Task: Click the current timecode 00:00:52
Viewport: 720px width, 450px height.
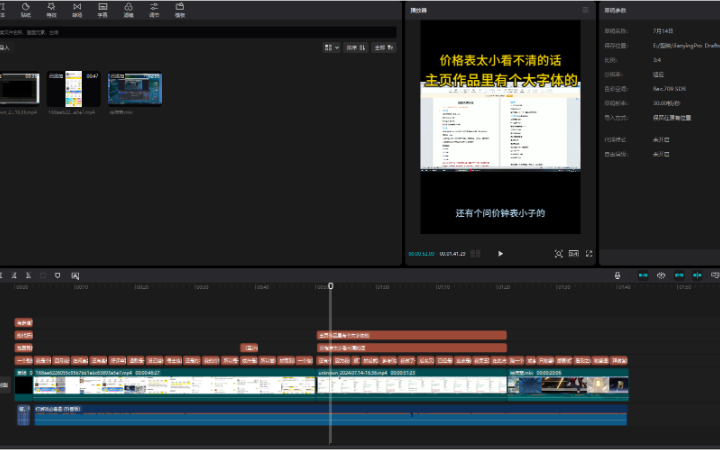Action: [421, 254]
